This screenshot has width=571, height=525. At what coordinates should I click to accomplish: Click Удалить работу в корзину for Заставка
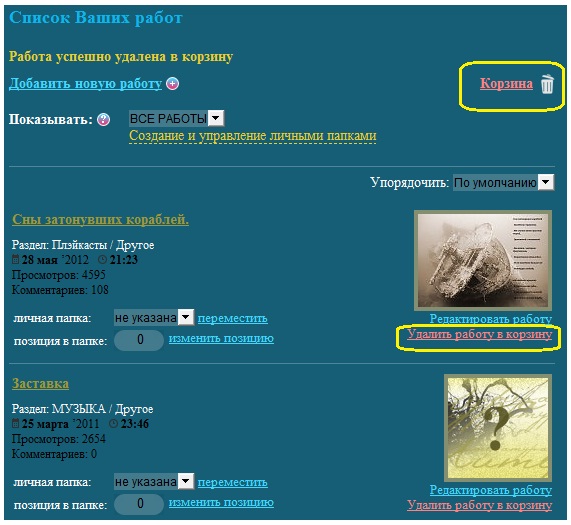pos(480,505)
